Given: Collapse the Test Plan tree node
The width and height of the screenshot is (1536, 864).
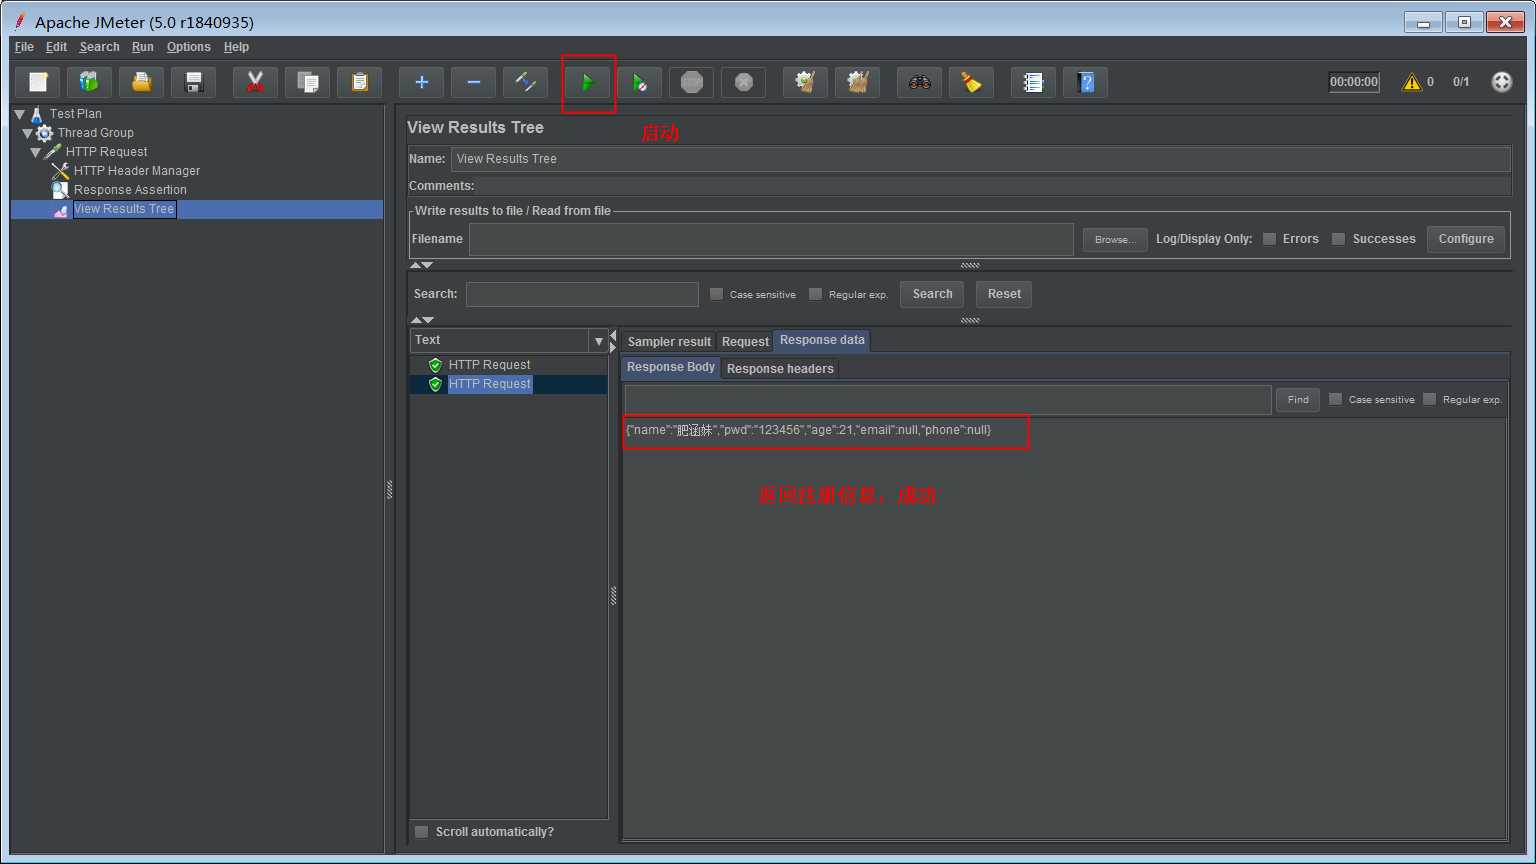Looking at the screenshot, I should [x=19, y=114].
